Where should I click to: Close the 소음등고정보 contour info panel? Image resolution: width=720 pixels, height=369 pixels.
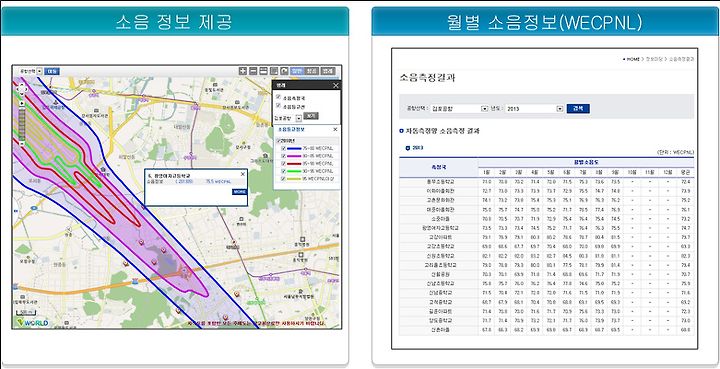(335, 129)
